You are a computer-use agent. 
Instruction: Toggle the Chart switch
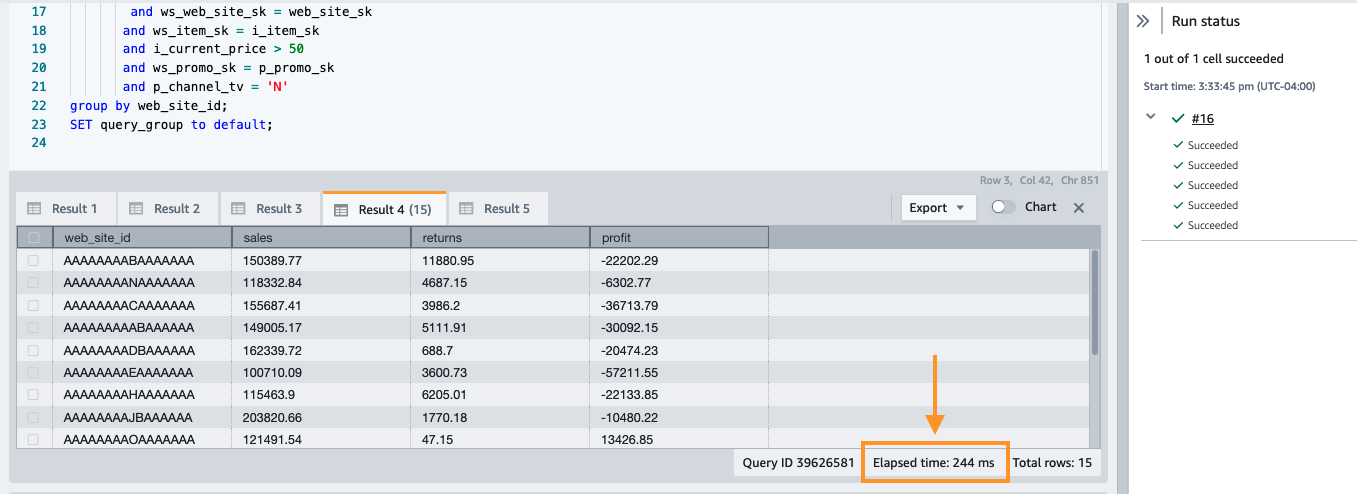(x=1003, y=207)
